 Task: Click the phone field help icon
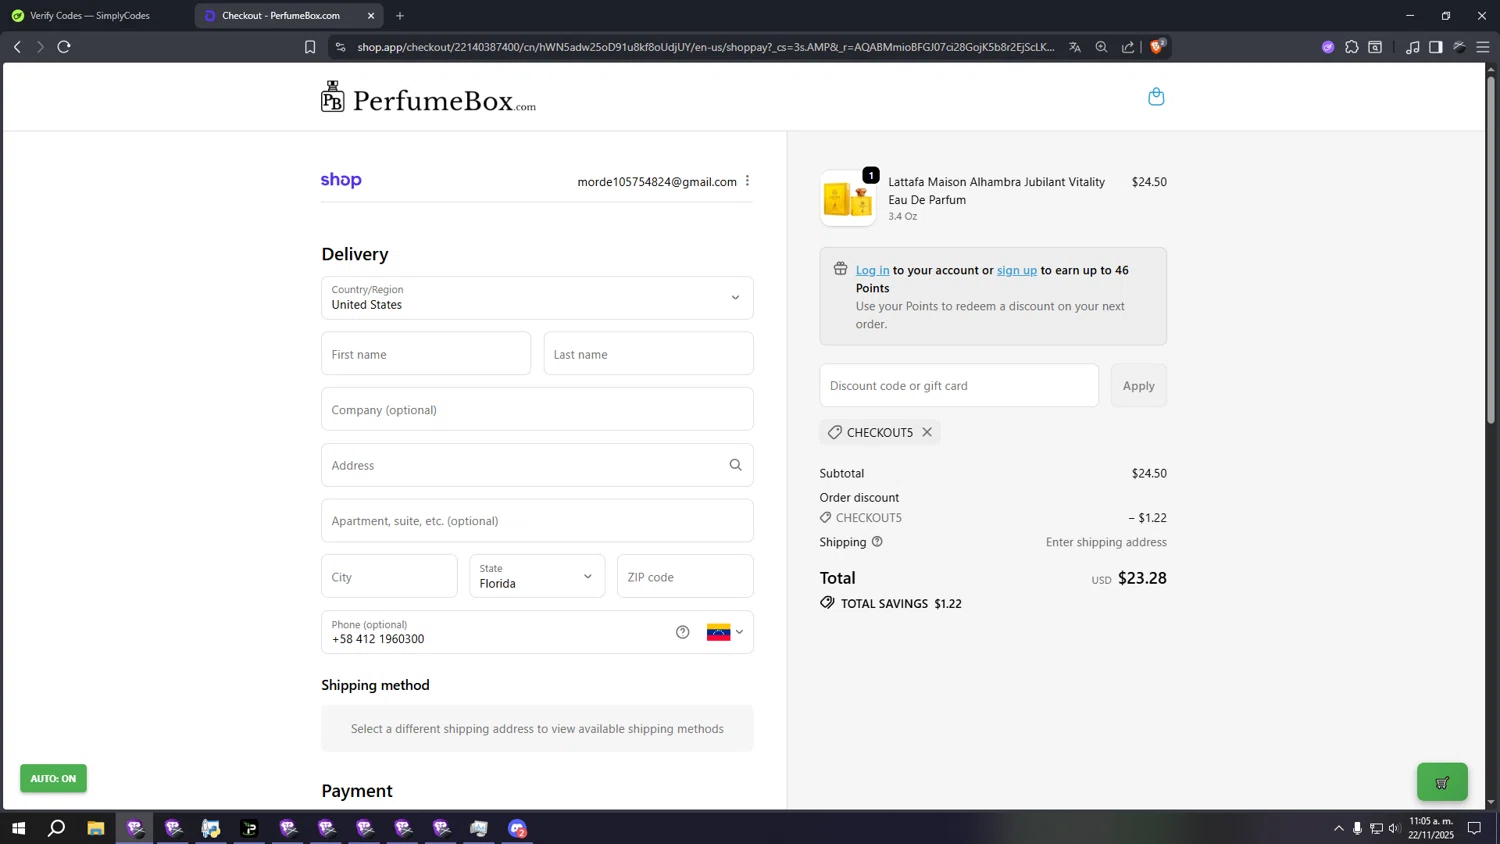682,632
